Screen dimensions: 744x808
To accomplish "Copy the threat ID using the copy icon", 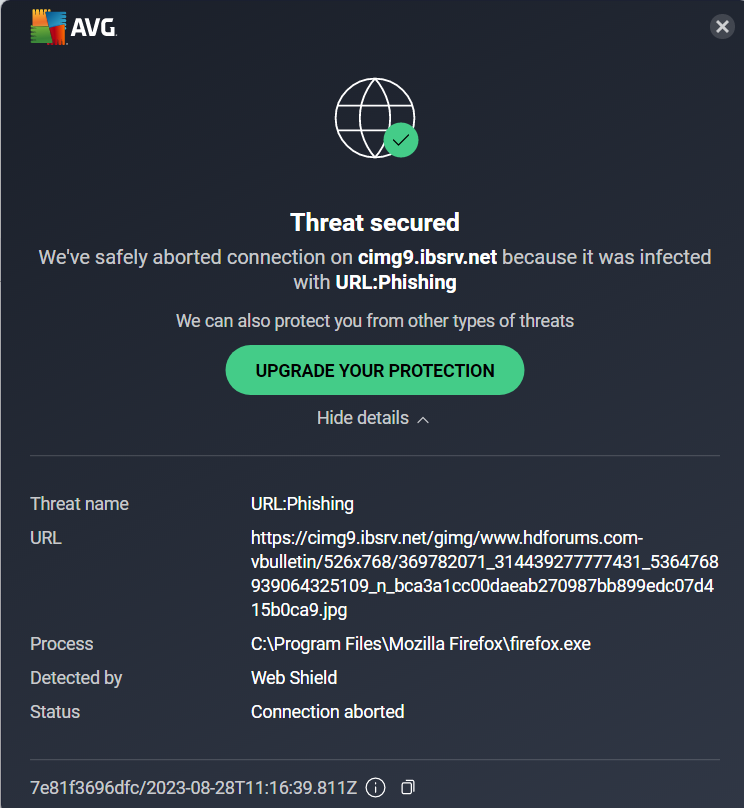I will click(x=407, y=788).
